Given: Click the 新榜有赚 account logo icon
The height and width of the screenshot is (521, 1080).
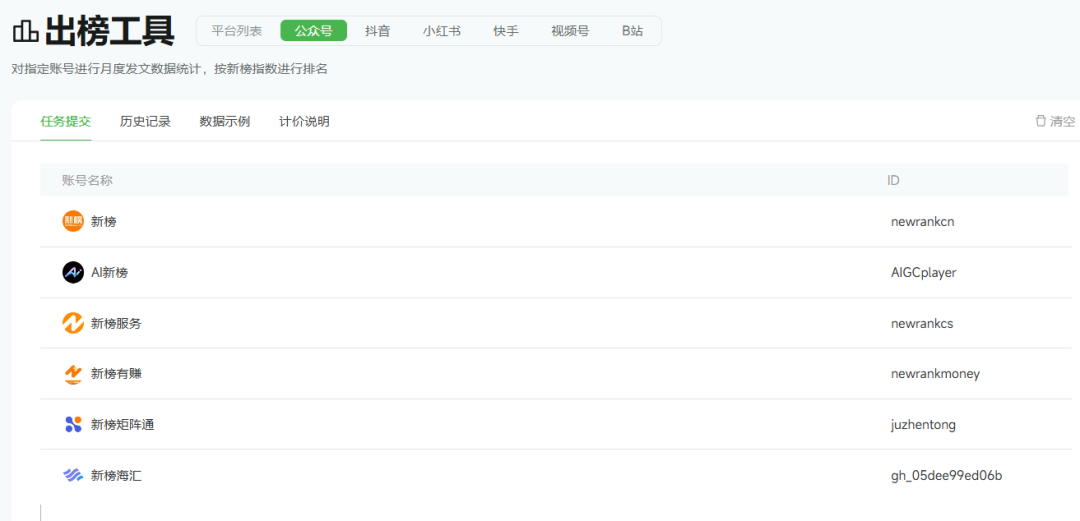Looking at the screenshot, I should [x=73, y=374].
